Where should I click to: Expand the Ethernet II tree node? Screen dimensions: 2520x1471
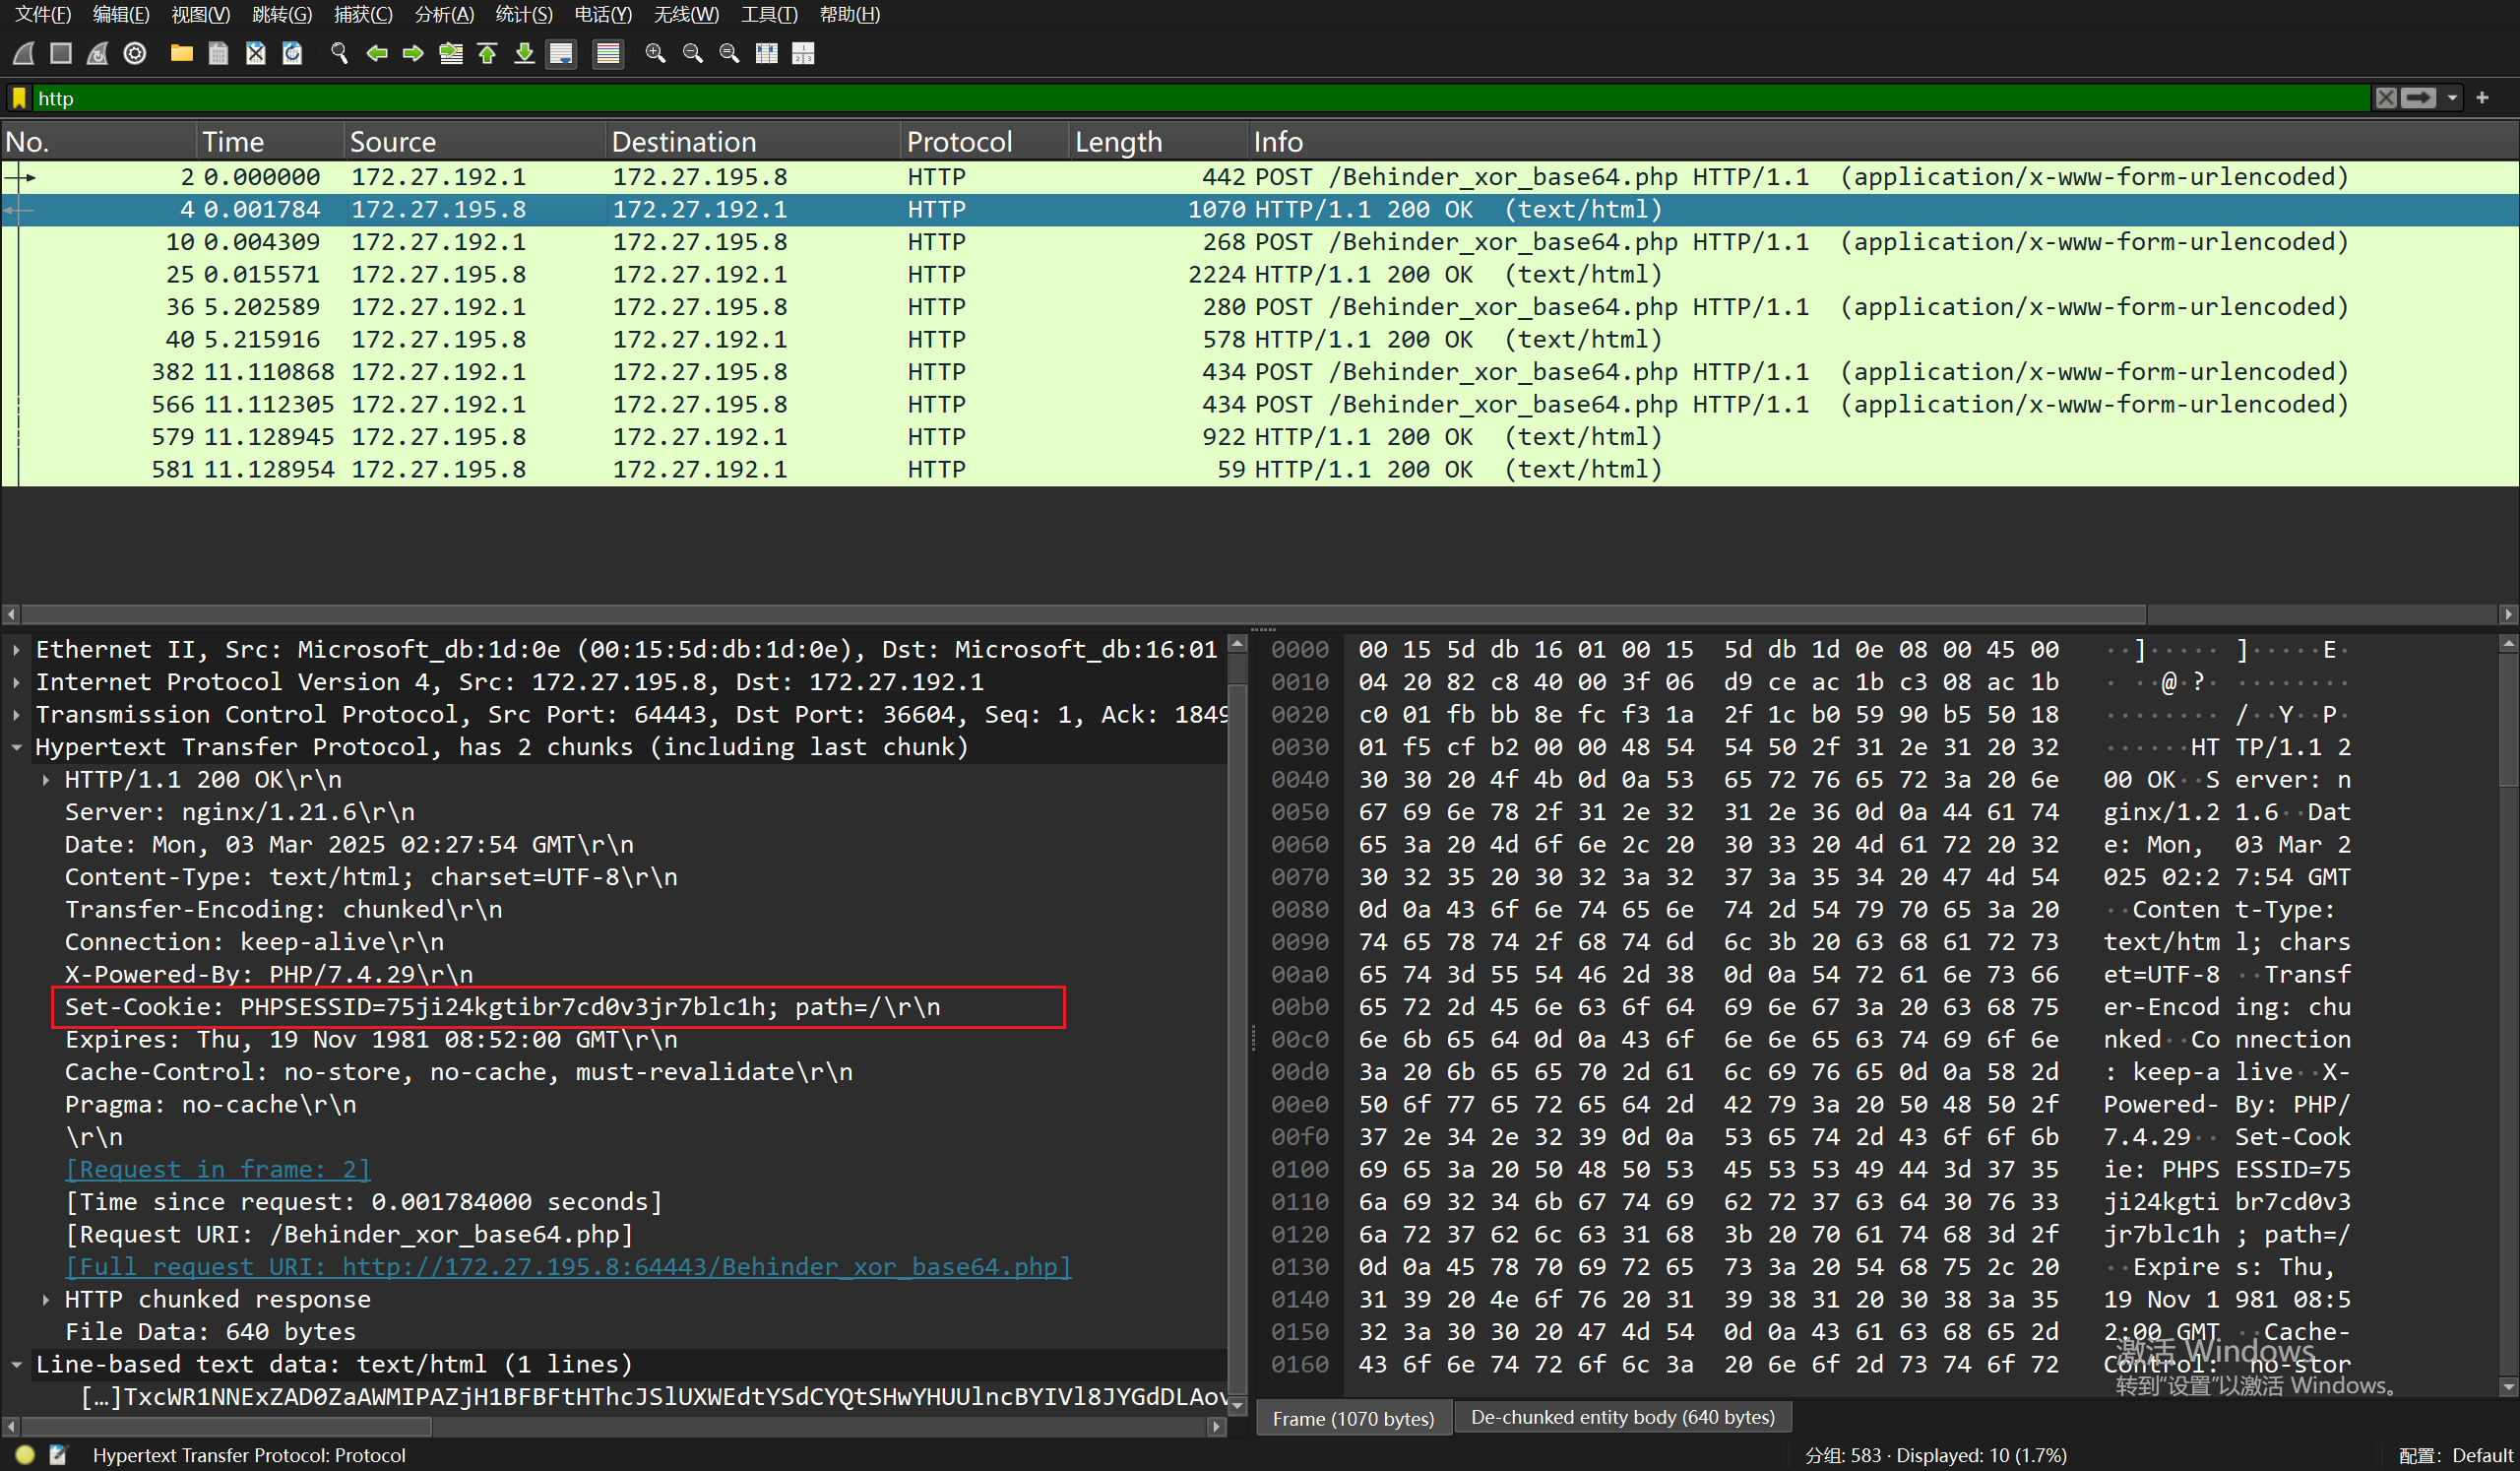pyautogui.click(x=17, y=650)
